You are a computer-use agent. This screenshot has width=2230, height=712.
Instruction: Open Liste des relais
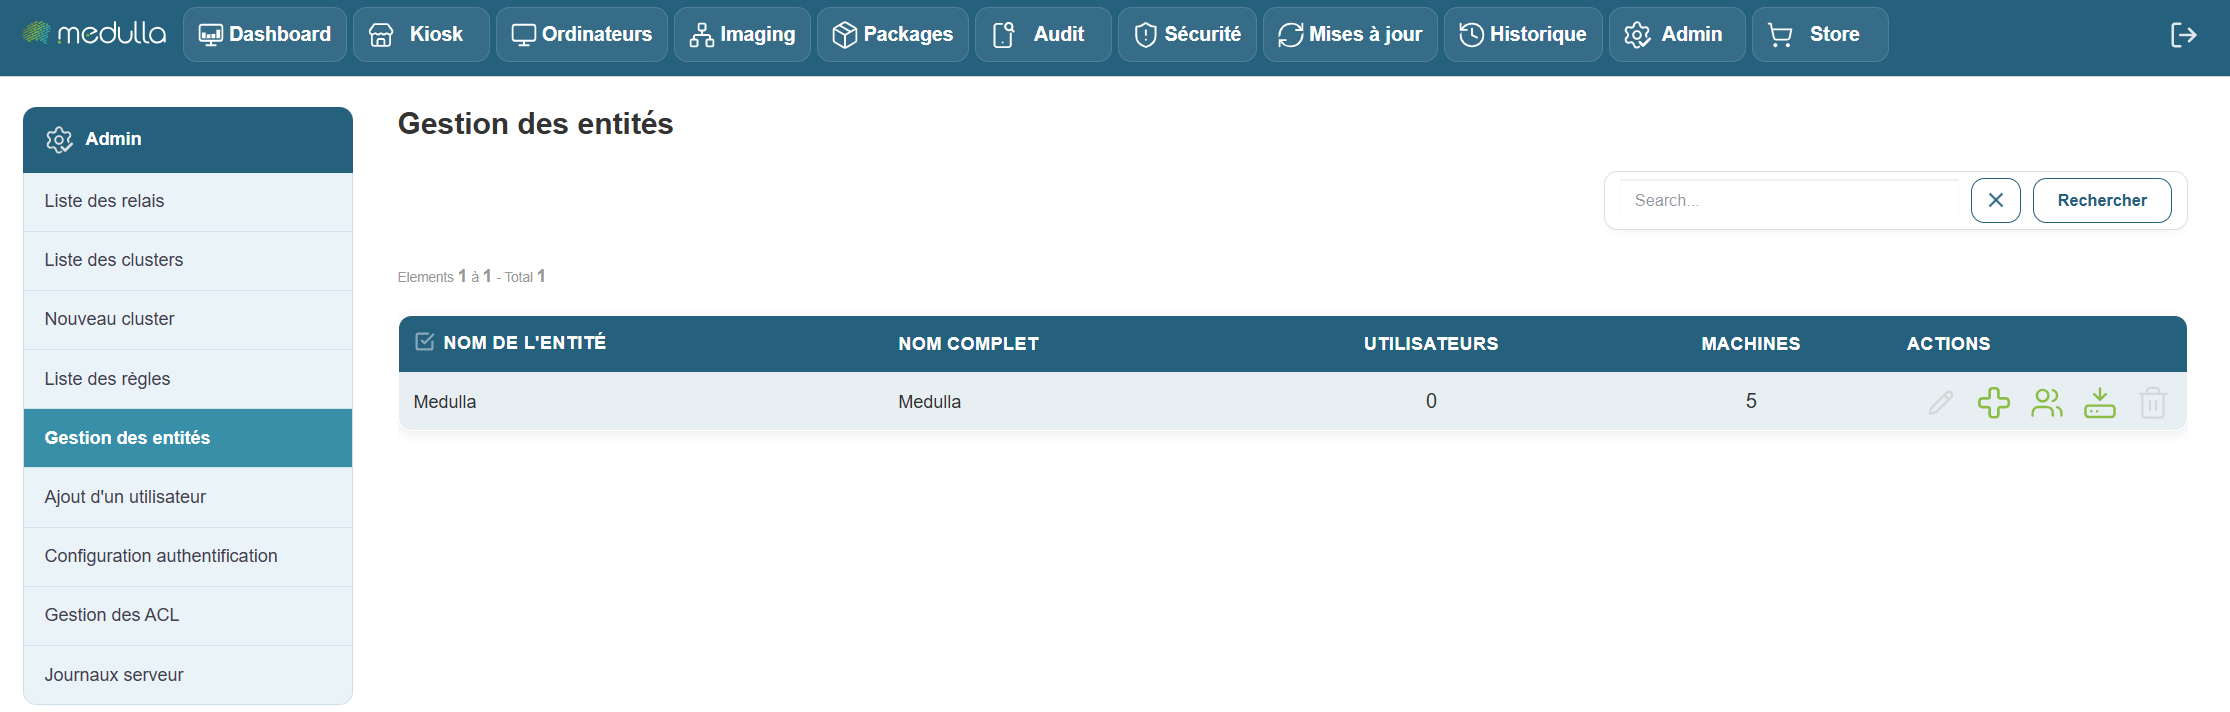click(188, 201)
